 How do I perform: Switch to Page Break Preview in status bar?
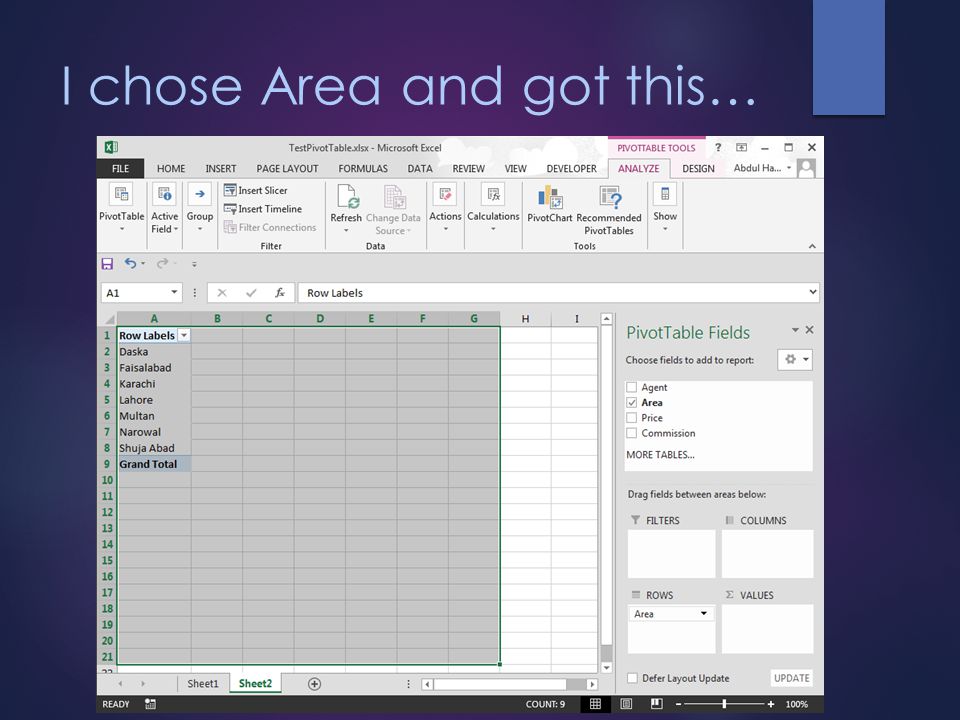tap(656, 704)
